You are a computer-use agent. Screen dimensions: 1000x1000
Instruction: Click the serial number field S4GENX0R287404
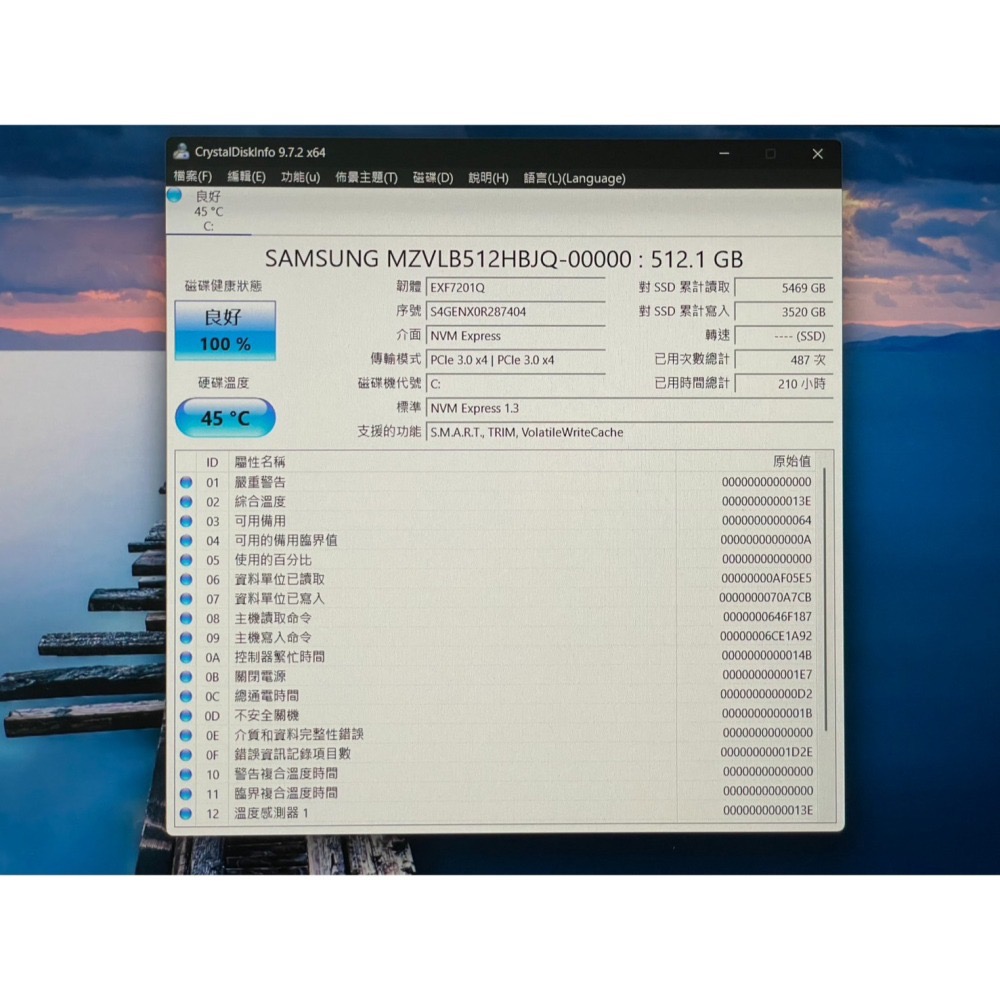point(516,311)
